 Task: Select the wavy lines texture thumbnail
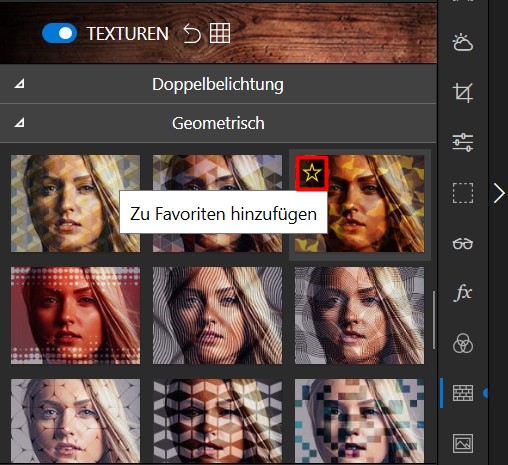(217, 315)
